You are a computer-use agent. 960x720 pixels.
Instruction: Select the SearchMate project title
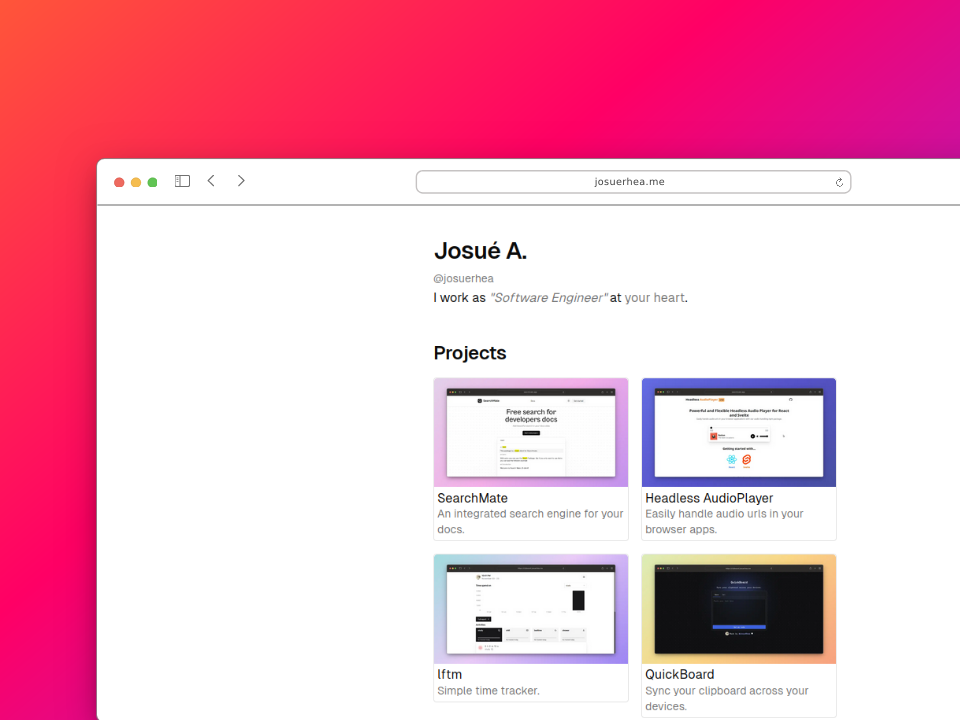(472, 498)
